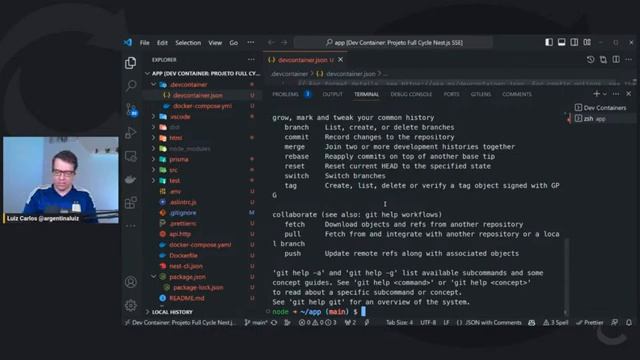Open the Selection menu
The image size is (640, 360).
[188, 42]
